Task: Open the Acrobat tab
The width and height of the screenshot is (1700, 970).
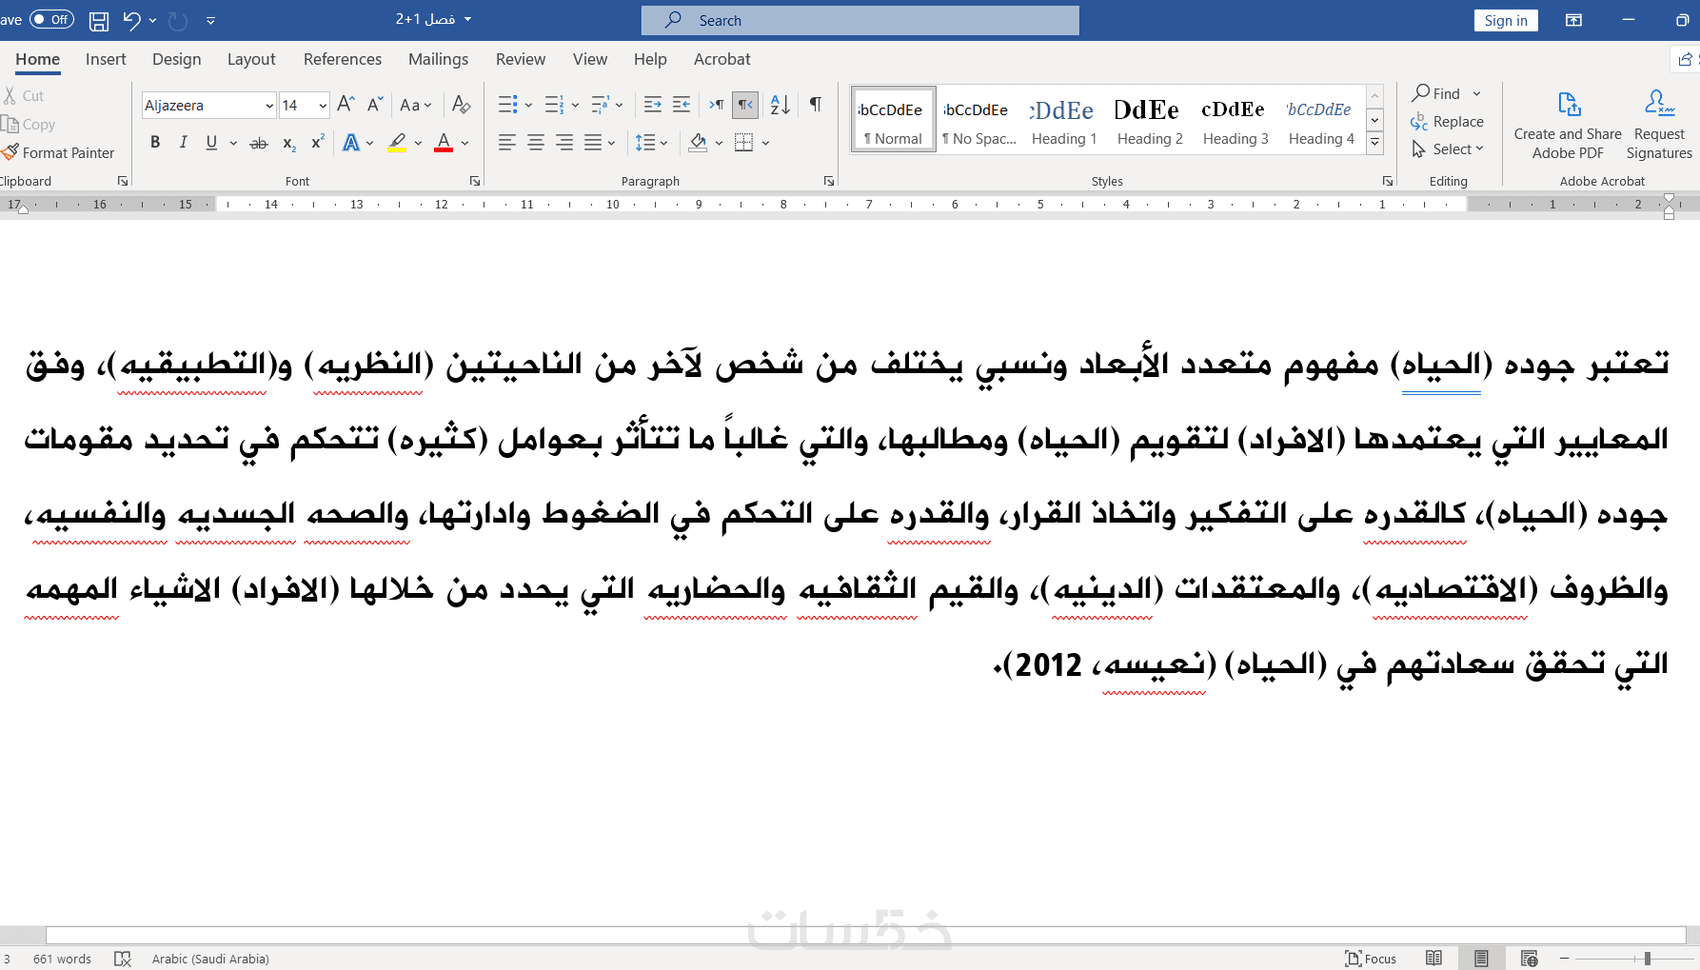Action: tap(722, 59)
